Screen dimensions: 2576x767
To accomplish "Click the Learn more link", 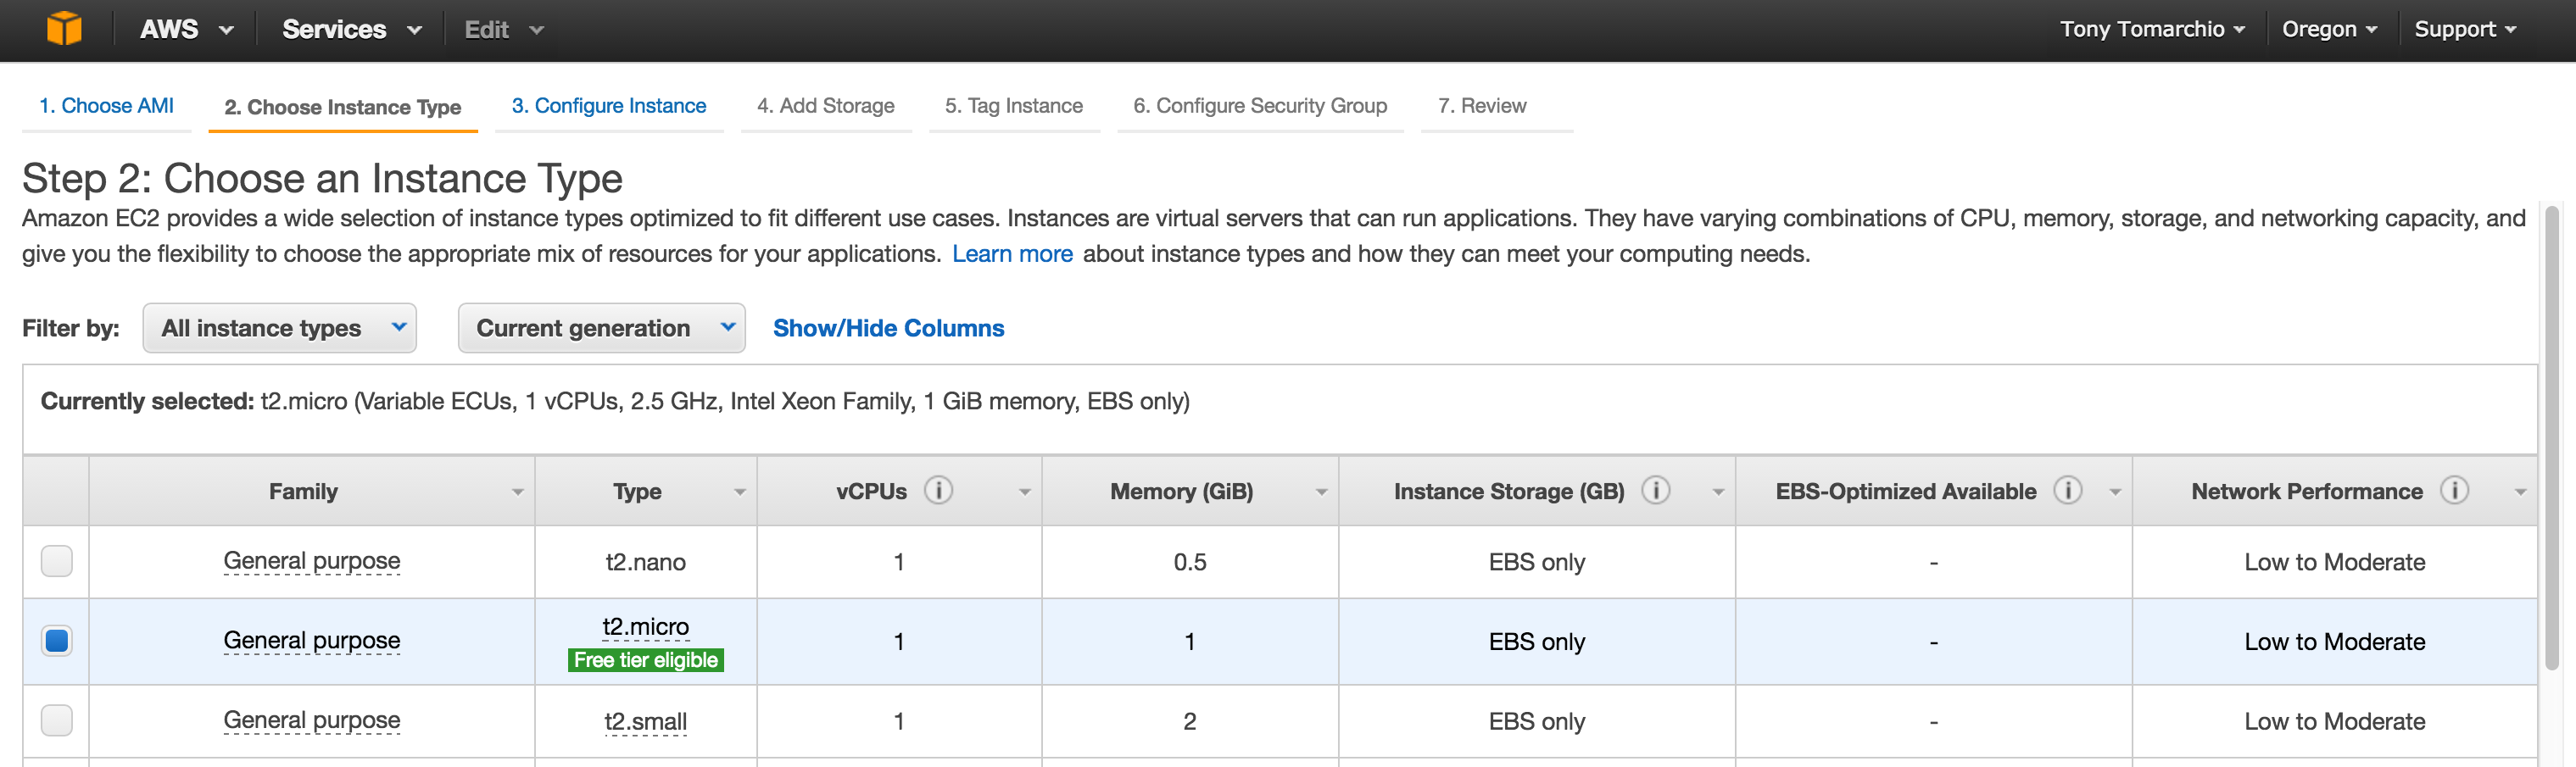I will [1012, 254].
